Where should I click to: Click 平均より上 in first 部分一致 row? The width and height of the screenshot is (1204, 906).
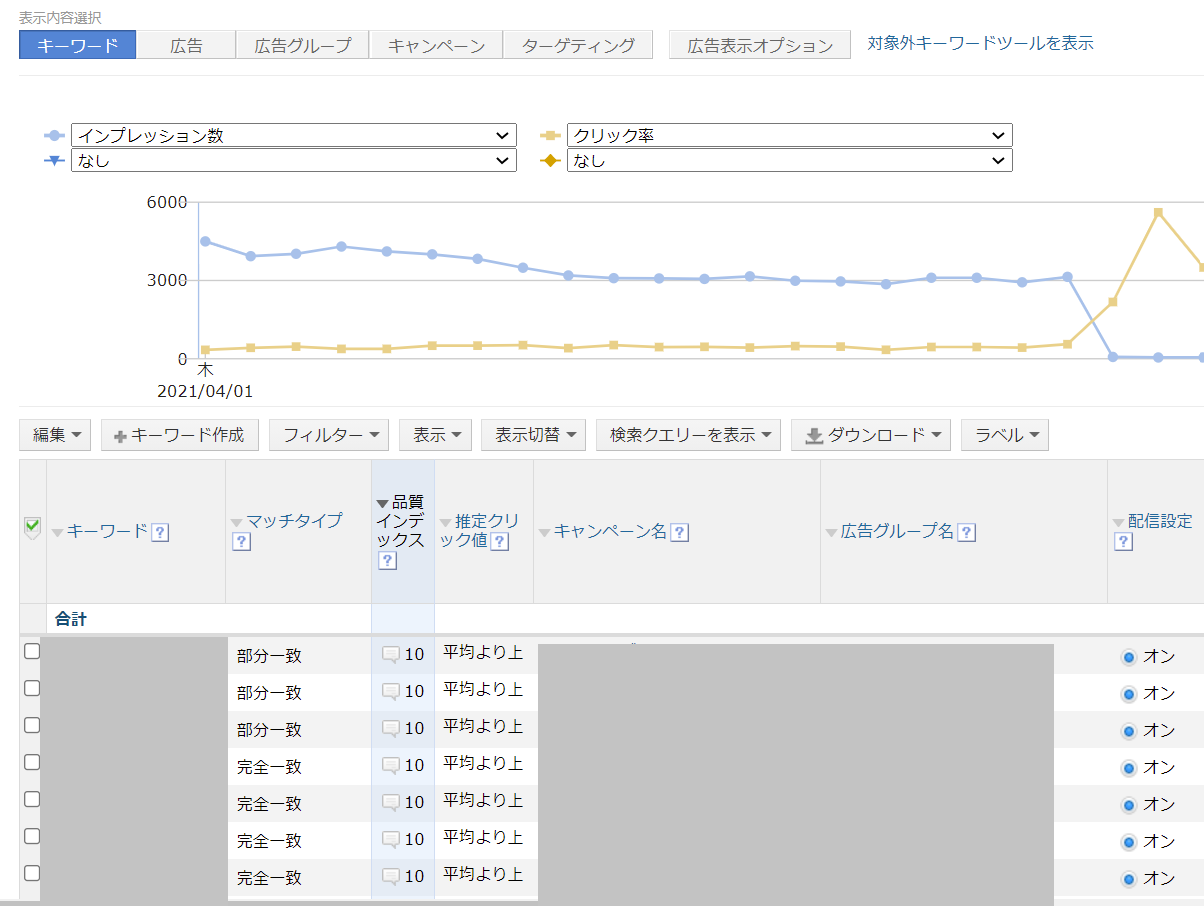click(x=483, y=653)
